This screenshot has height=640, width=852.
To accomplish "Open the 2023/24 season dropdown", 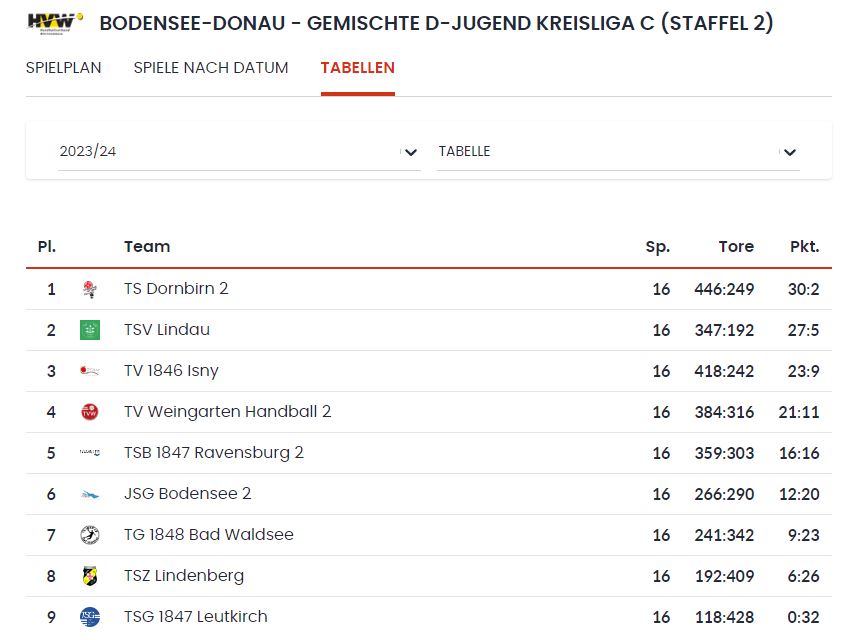I will click(x=239, y=152).
